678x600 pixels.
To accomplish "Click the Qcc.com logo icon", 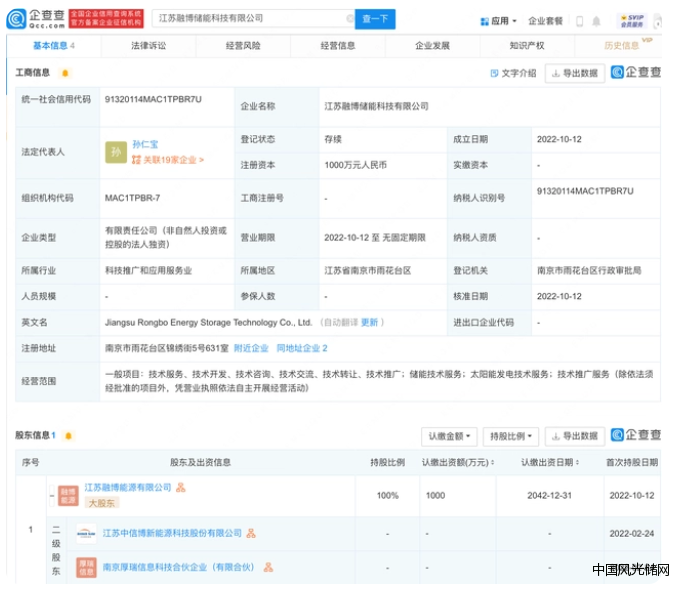I will click(16, 19).
